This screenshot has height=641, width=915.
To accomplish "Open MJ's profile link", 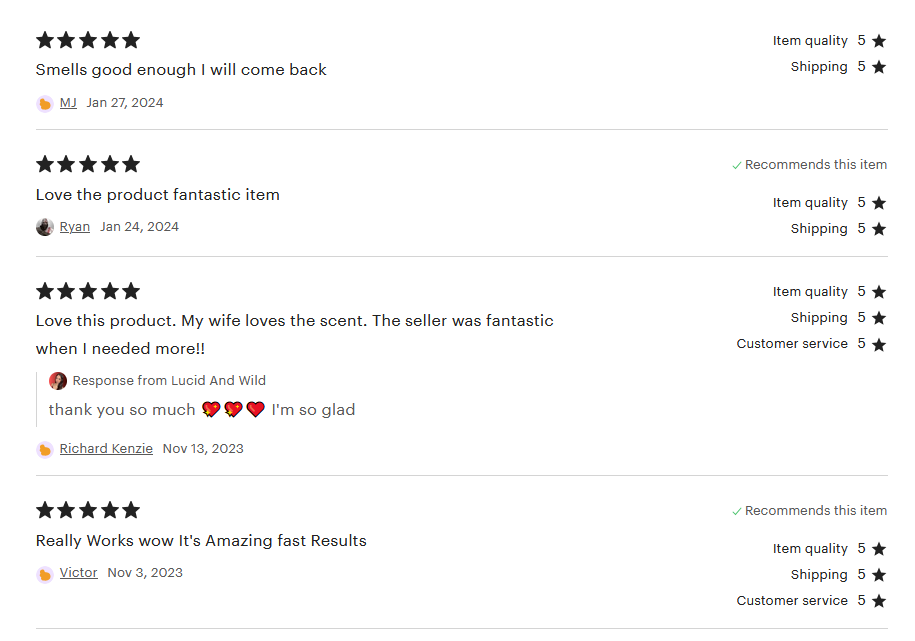I will coord(68,103).
